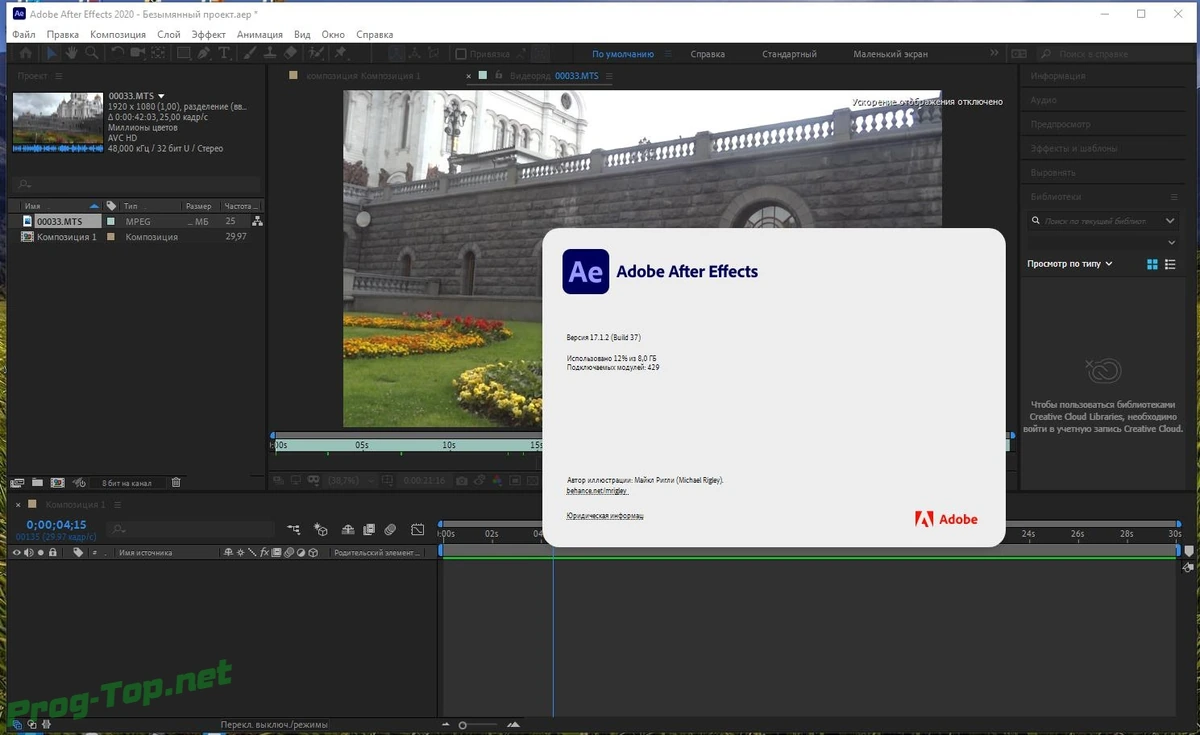The width and height of the screenshot is (1200, 735).
Task: Open the Файл menu
Action: point(23,34)
